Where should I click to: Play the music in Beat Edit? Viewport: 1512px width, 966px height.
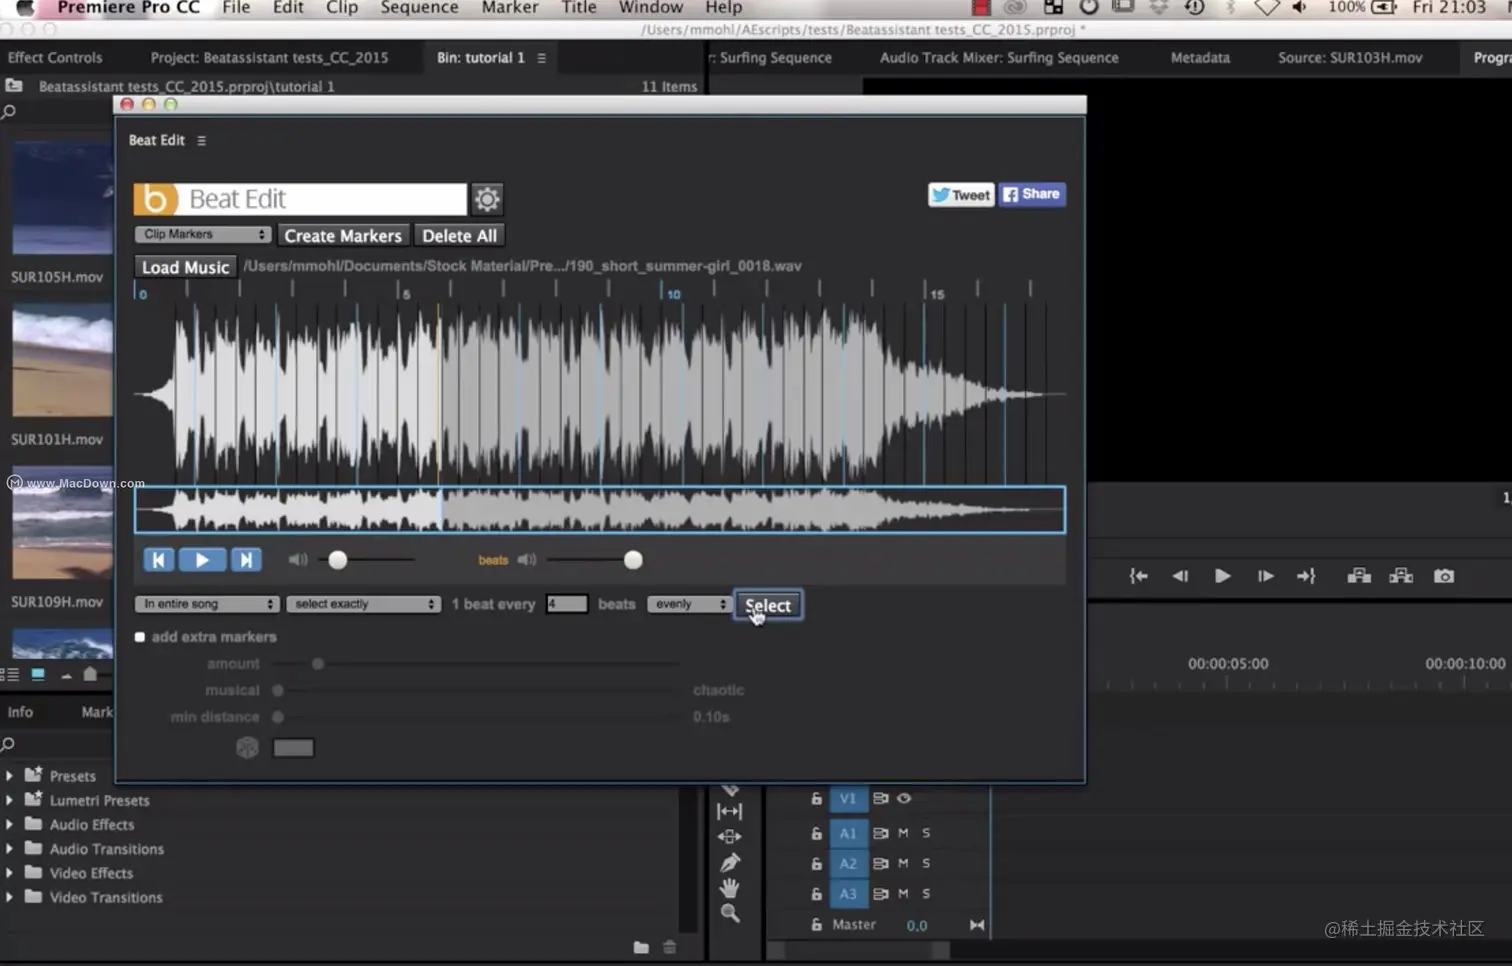202,560
